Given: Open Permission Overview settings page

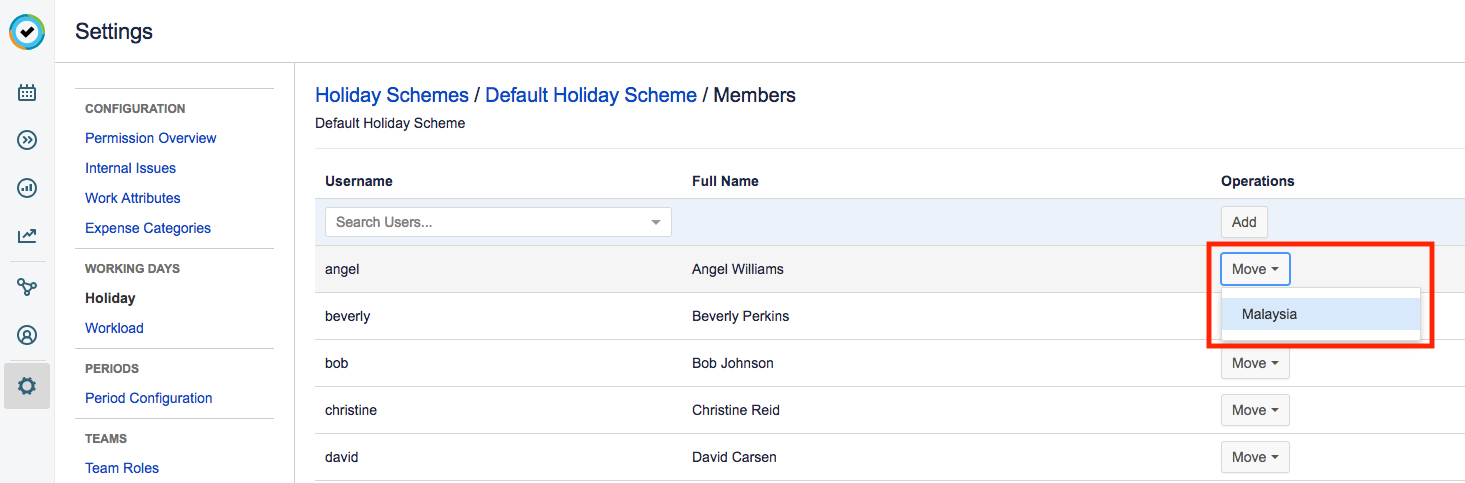Looking at the screenshot, I should click(x=151, y=138).
